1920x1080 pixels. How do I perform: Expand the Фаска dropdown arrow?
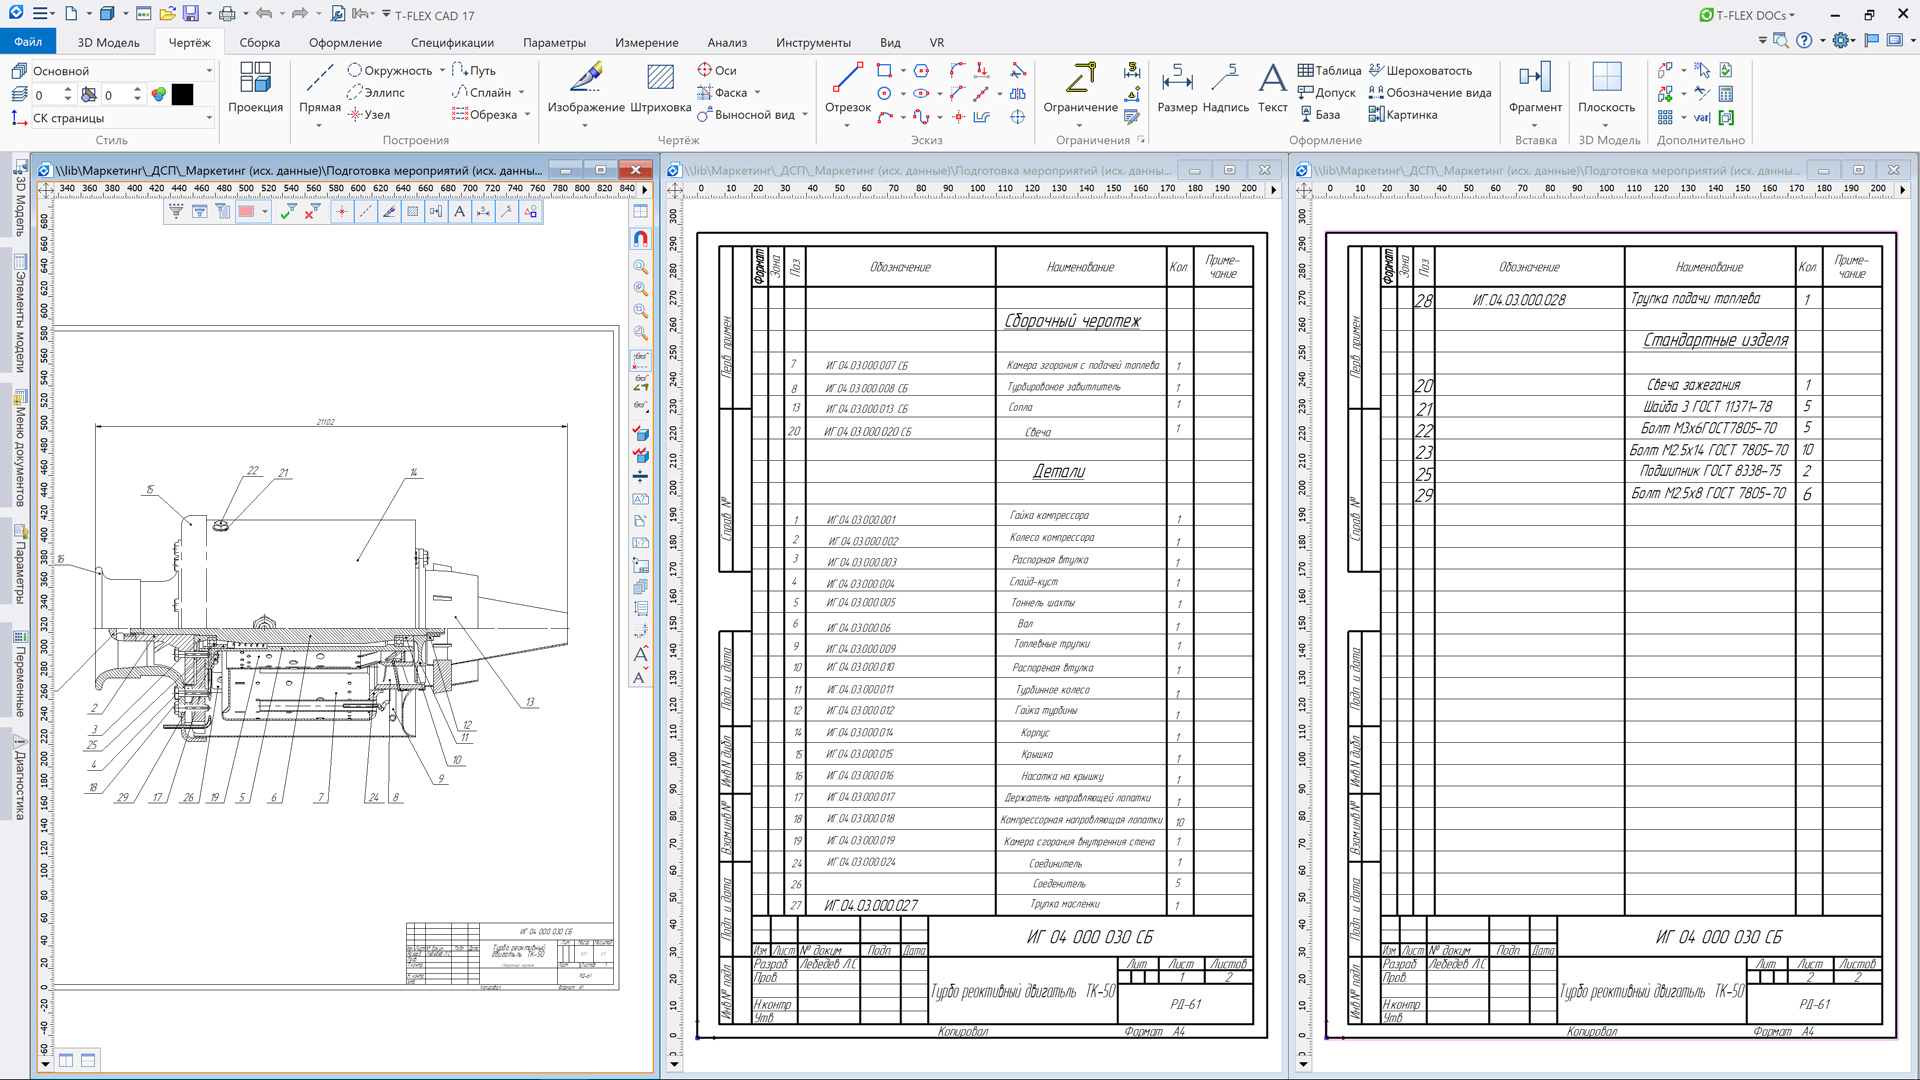click(757, 93)
